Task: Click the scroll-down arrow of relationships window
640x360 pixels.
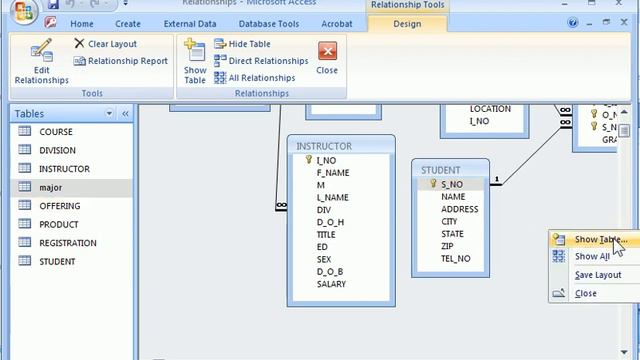Action: coord(624,352)
